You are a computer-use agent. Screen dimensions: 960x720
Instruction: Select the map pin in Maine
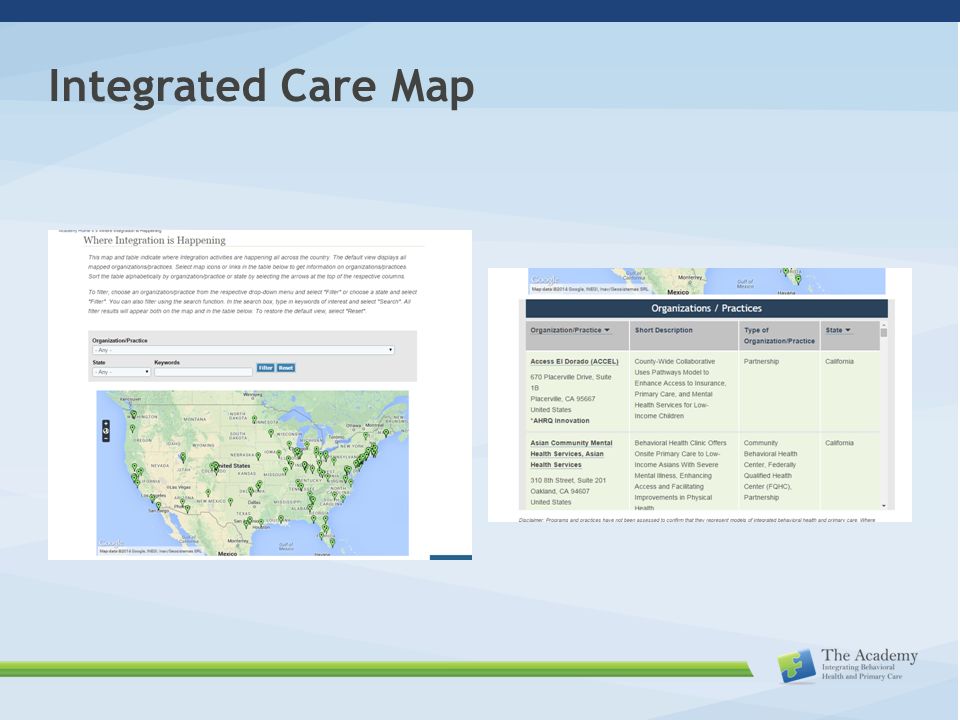click(x=386, y=432)
